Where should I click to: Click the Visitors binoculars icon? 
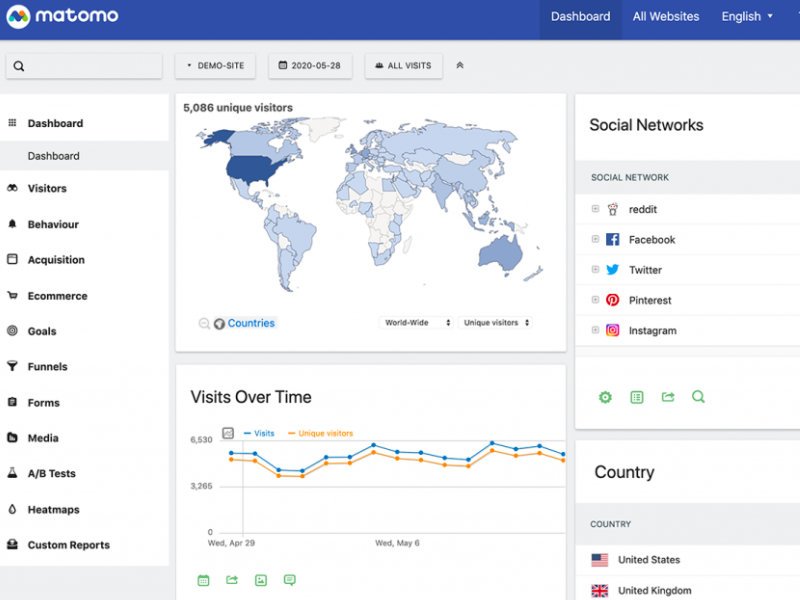click(12, 188)
